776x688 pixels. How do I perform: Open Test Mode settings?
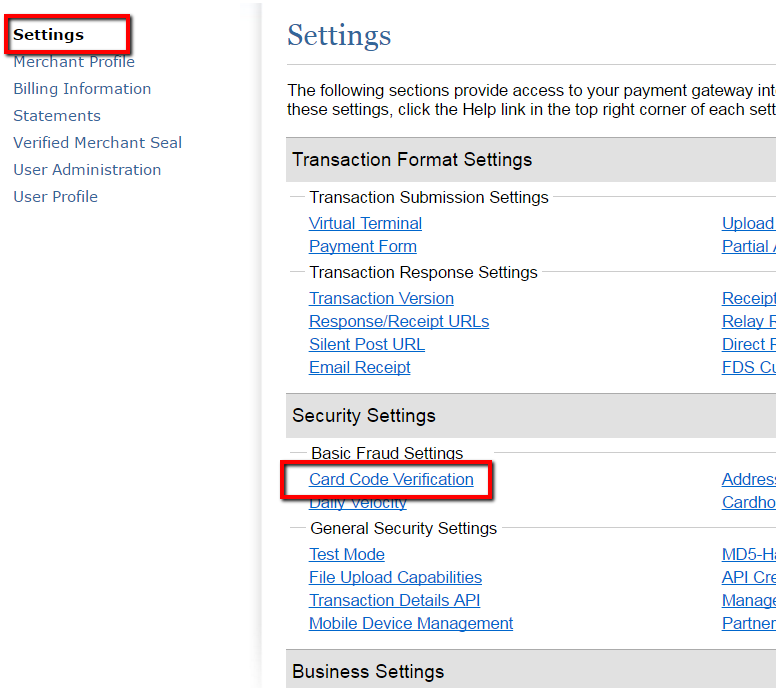(347, 555)
